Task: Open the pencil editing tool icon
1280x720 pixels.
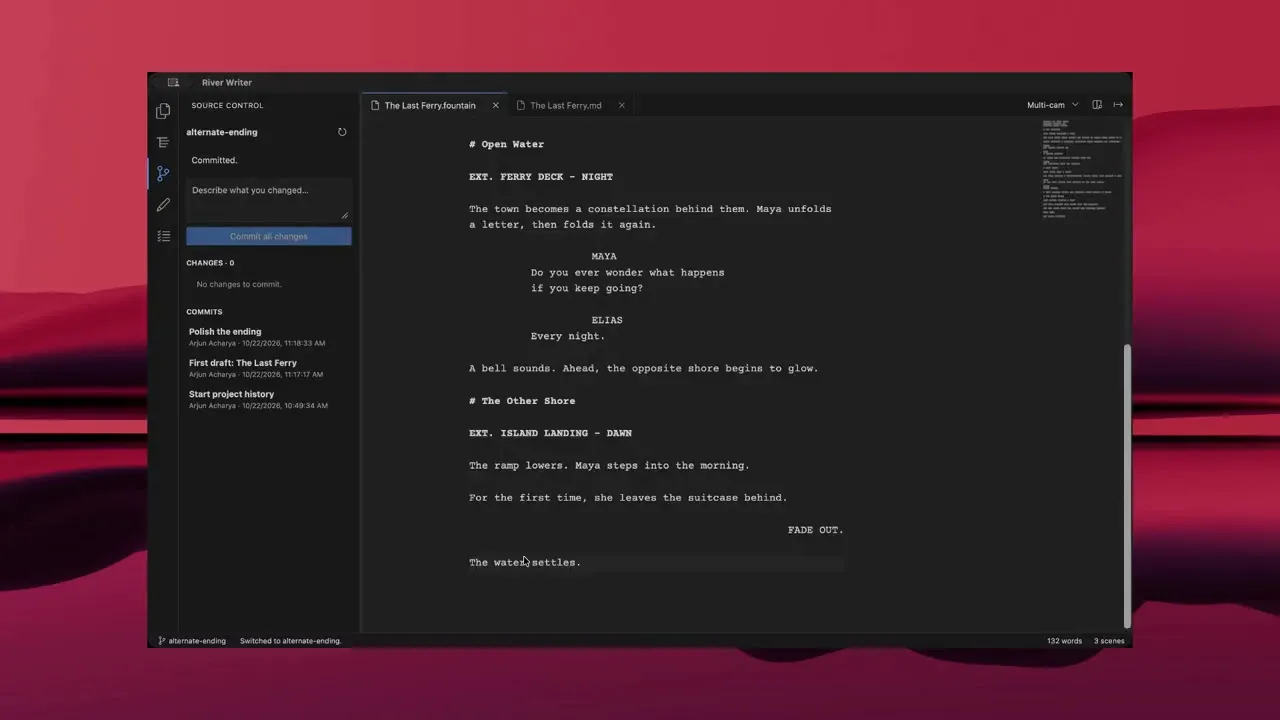Action: tap(163, 204)
